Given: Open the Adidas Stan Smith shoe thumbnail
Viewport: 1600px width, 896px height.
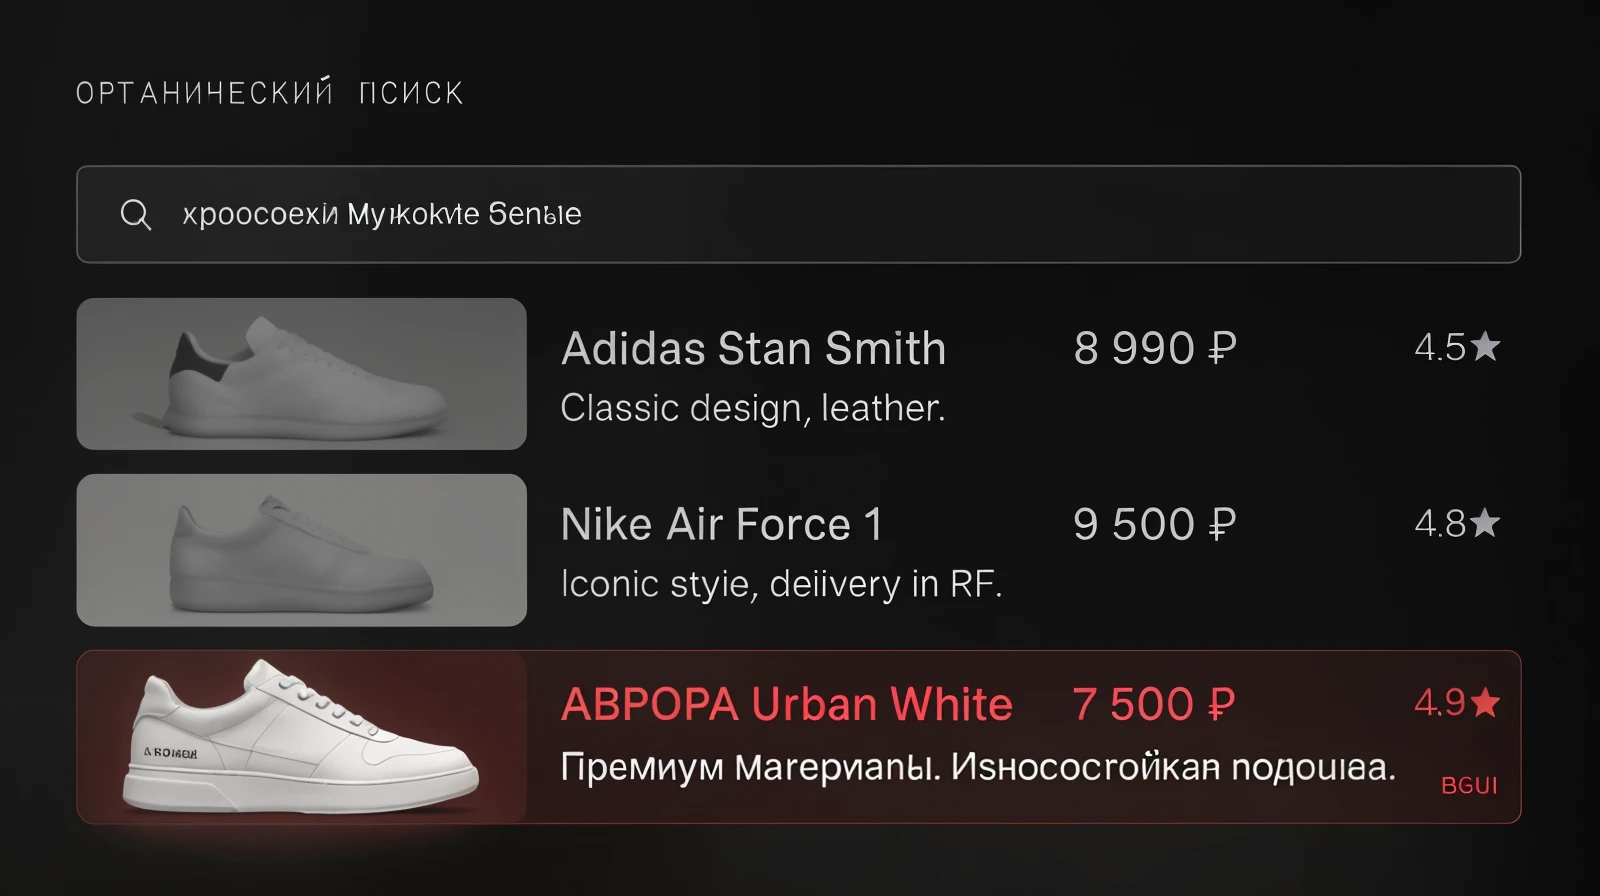Looking at the screenshot, I should [301, 374].
